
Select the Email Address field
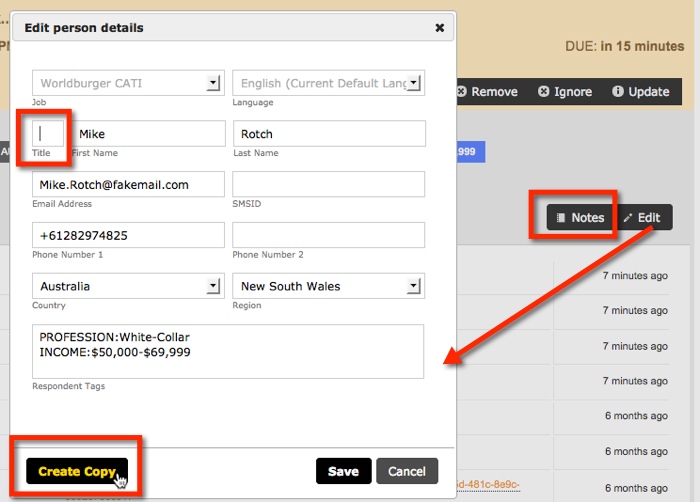point(128,185)
